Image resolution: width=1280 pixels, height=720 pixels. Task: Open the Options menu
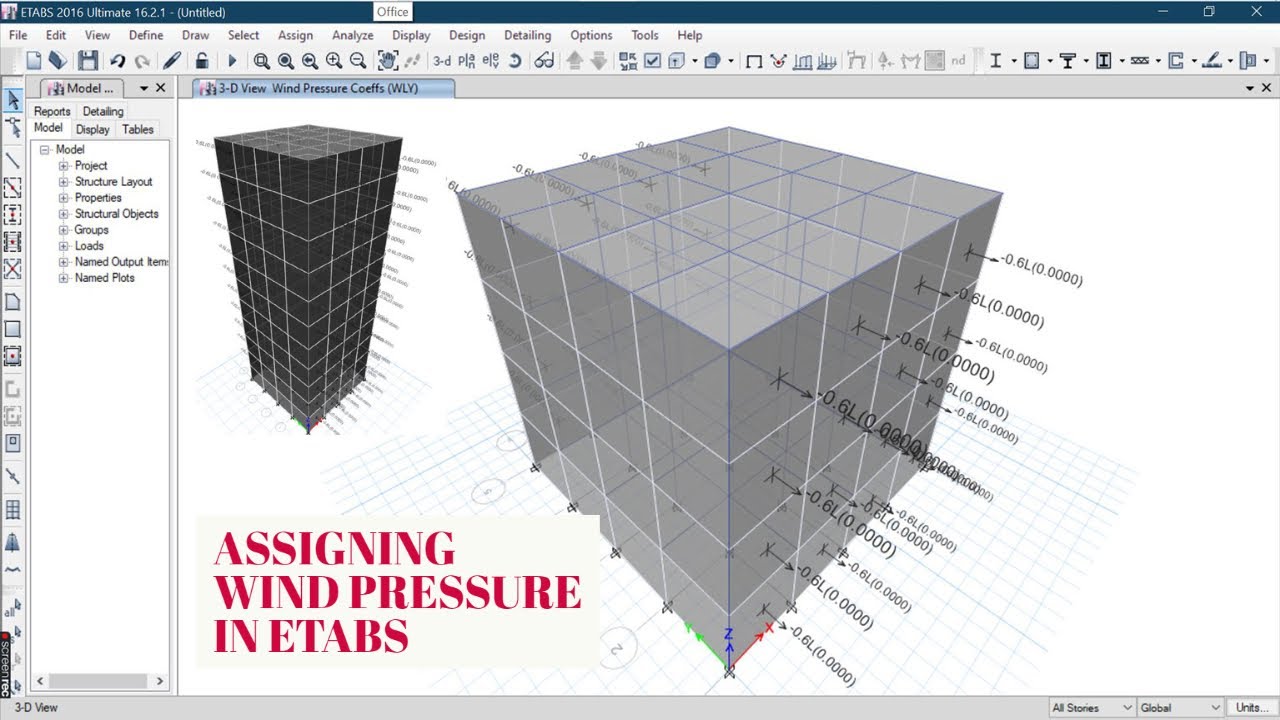point(591,35)
